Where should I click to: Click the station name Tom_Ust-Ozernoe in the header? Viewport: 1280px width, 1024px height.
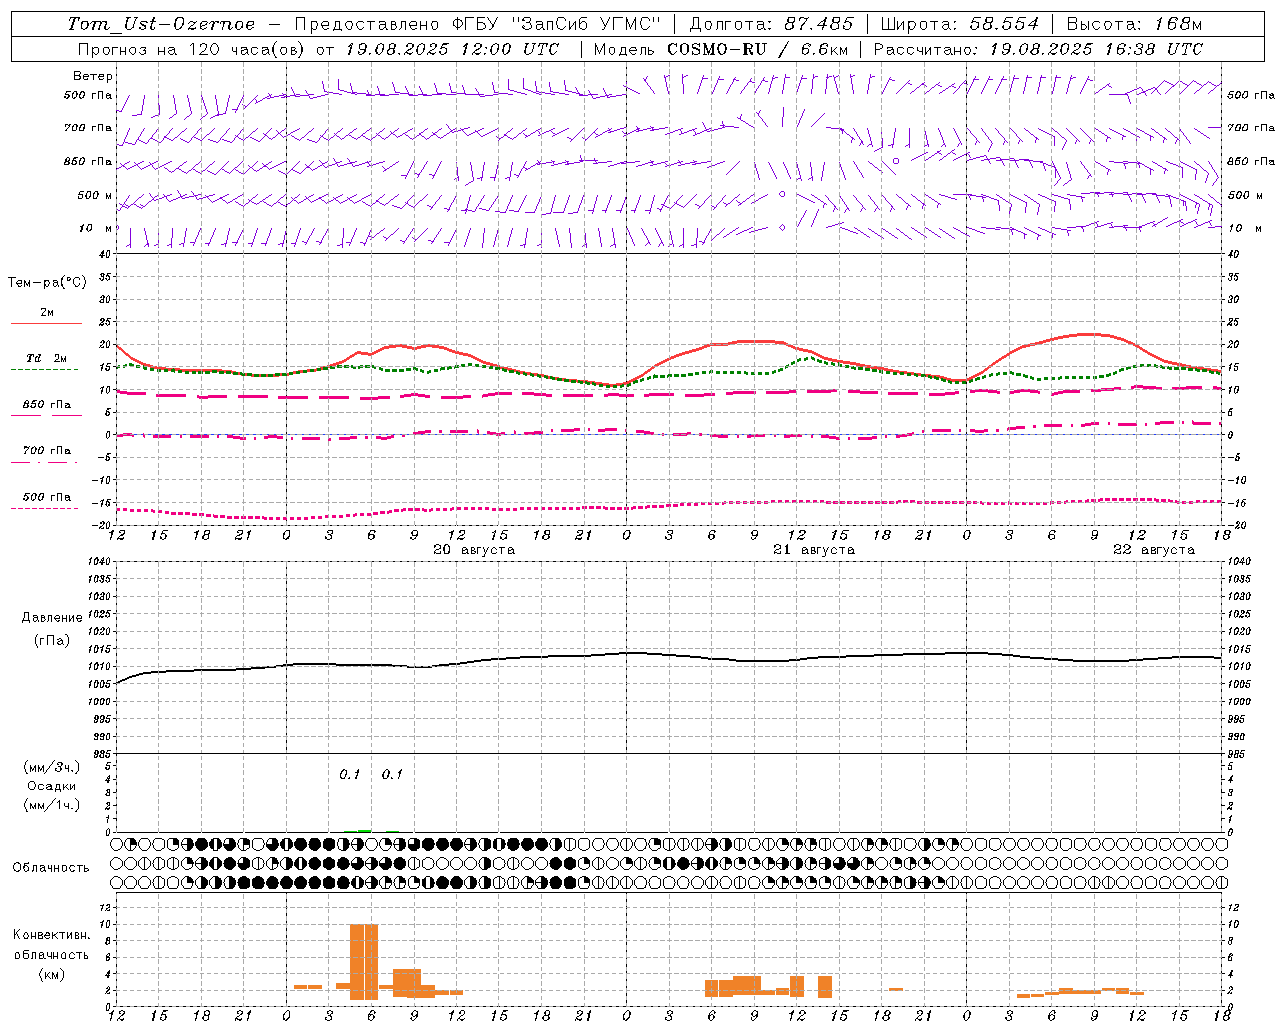click(161, 24)
